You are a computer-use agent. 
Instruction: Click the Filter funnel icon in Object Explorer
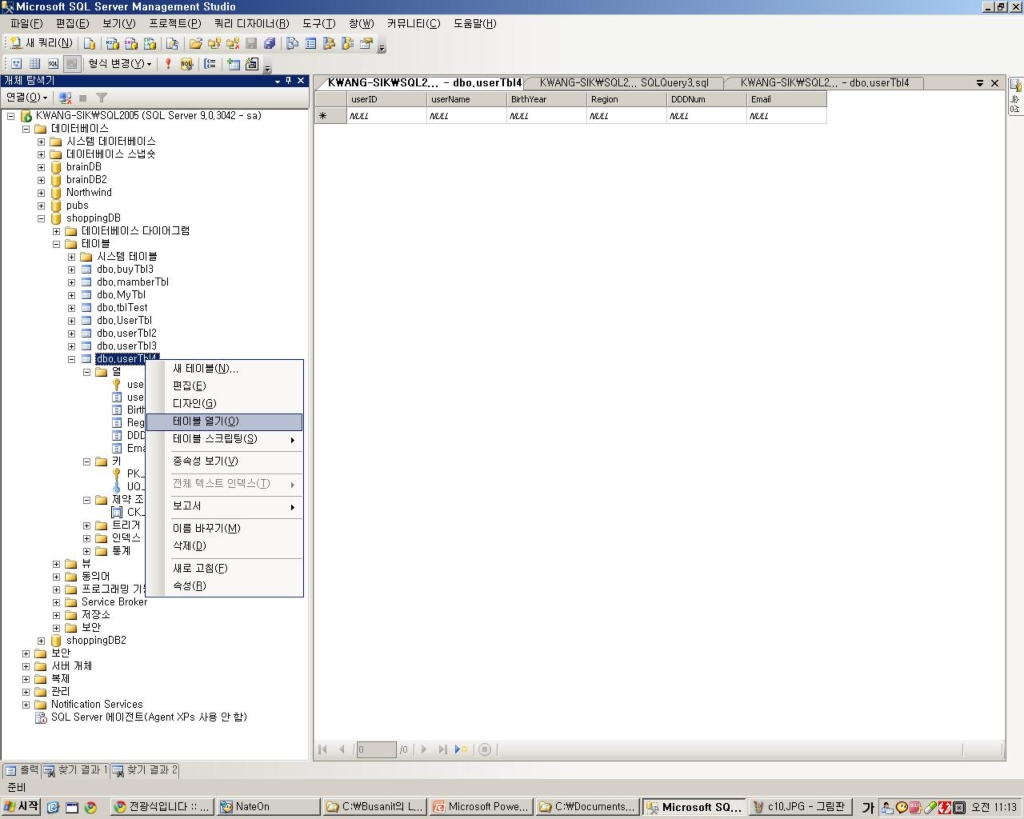point(101,97)
